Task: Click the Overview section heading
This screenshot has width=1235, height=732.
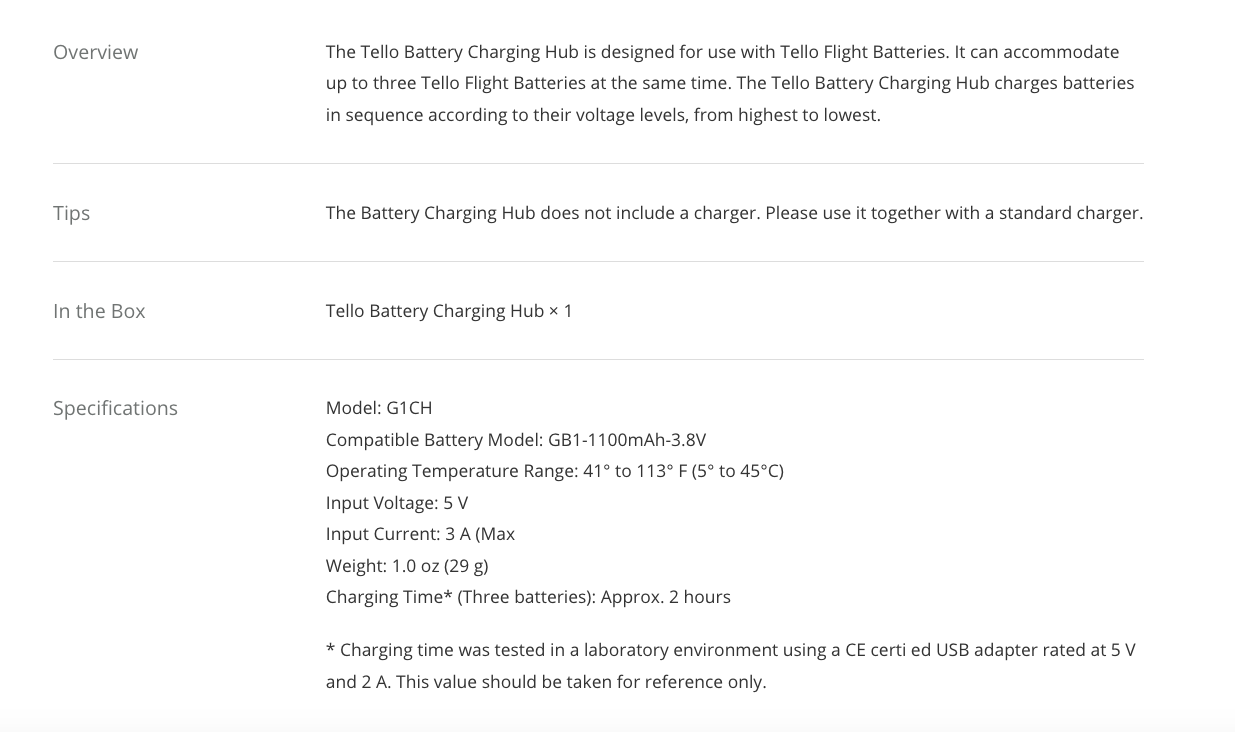Action: [96, 52]
